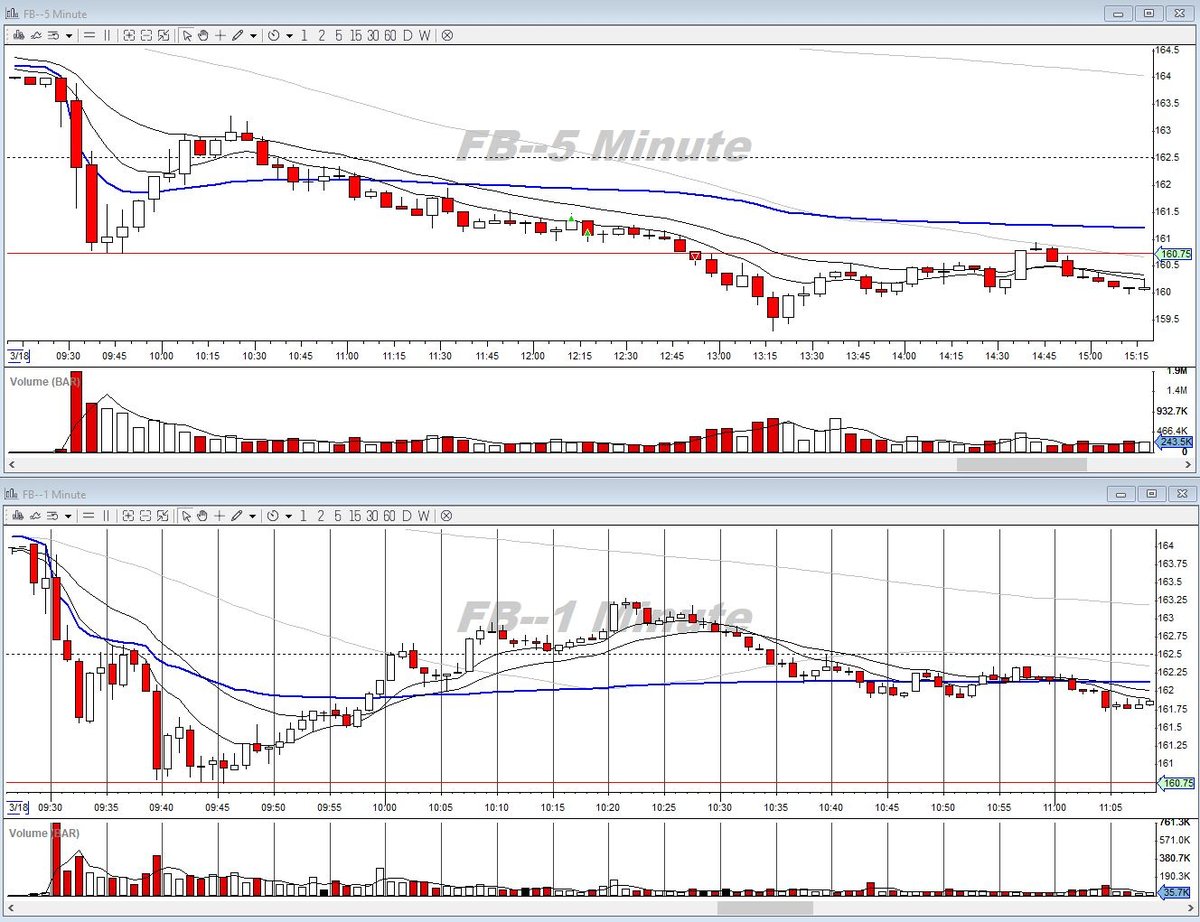Set FB--1 Minute chart to 5 minute interval
Image resolution: width=1200 pixels, height=922 pixels.
click(x=338, y=516)
